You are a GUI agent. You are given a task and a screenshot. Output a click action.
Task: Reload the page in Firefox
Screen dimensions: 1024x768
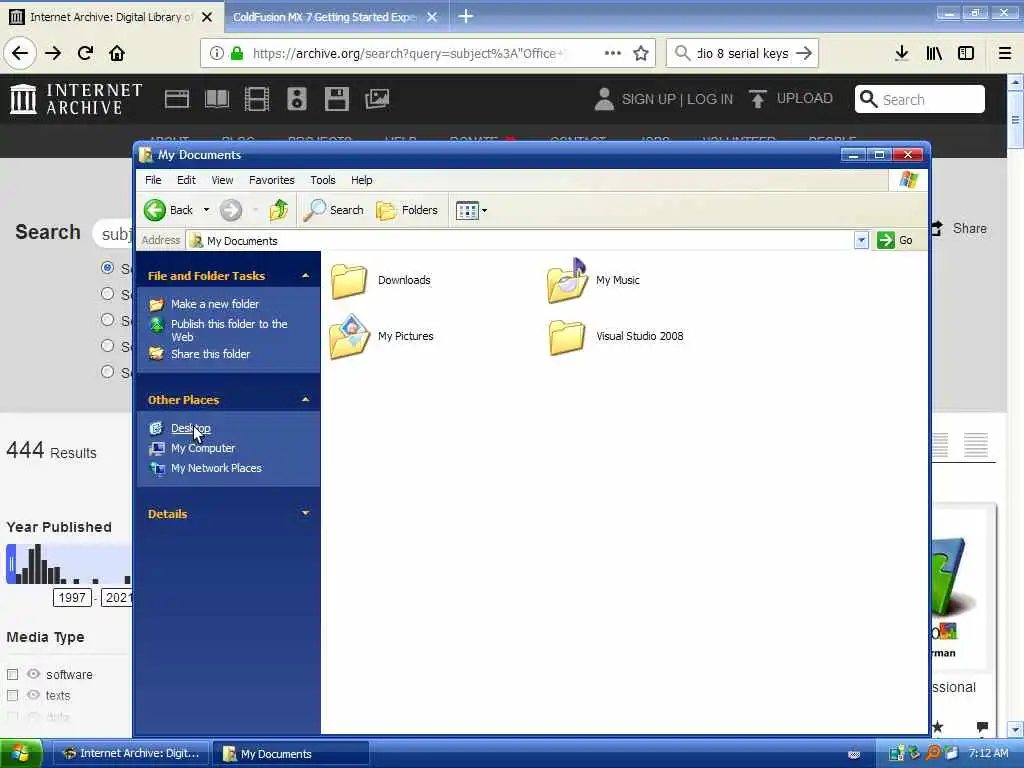coord(85,53)
